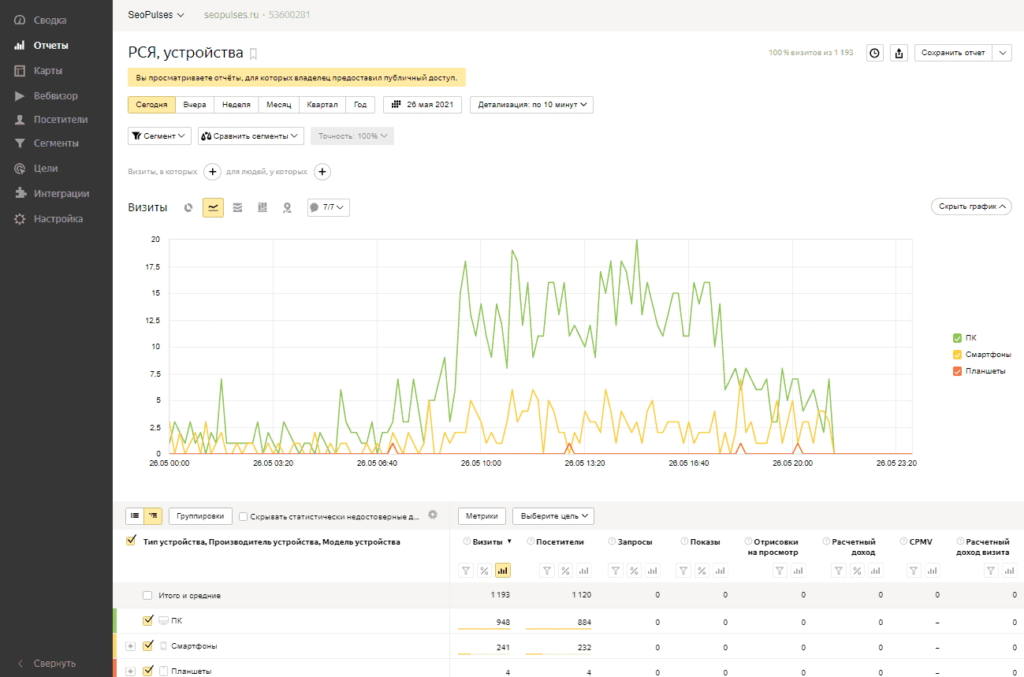Open the scheduled report clock icon

874,53
